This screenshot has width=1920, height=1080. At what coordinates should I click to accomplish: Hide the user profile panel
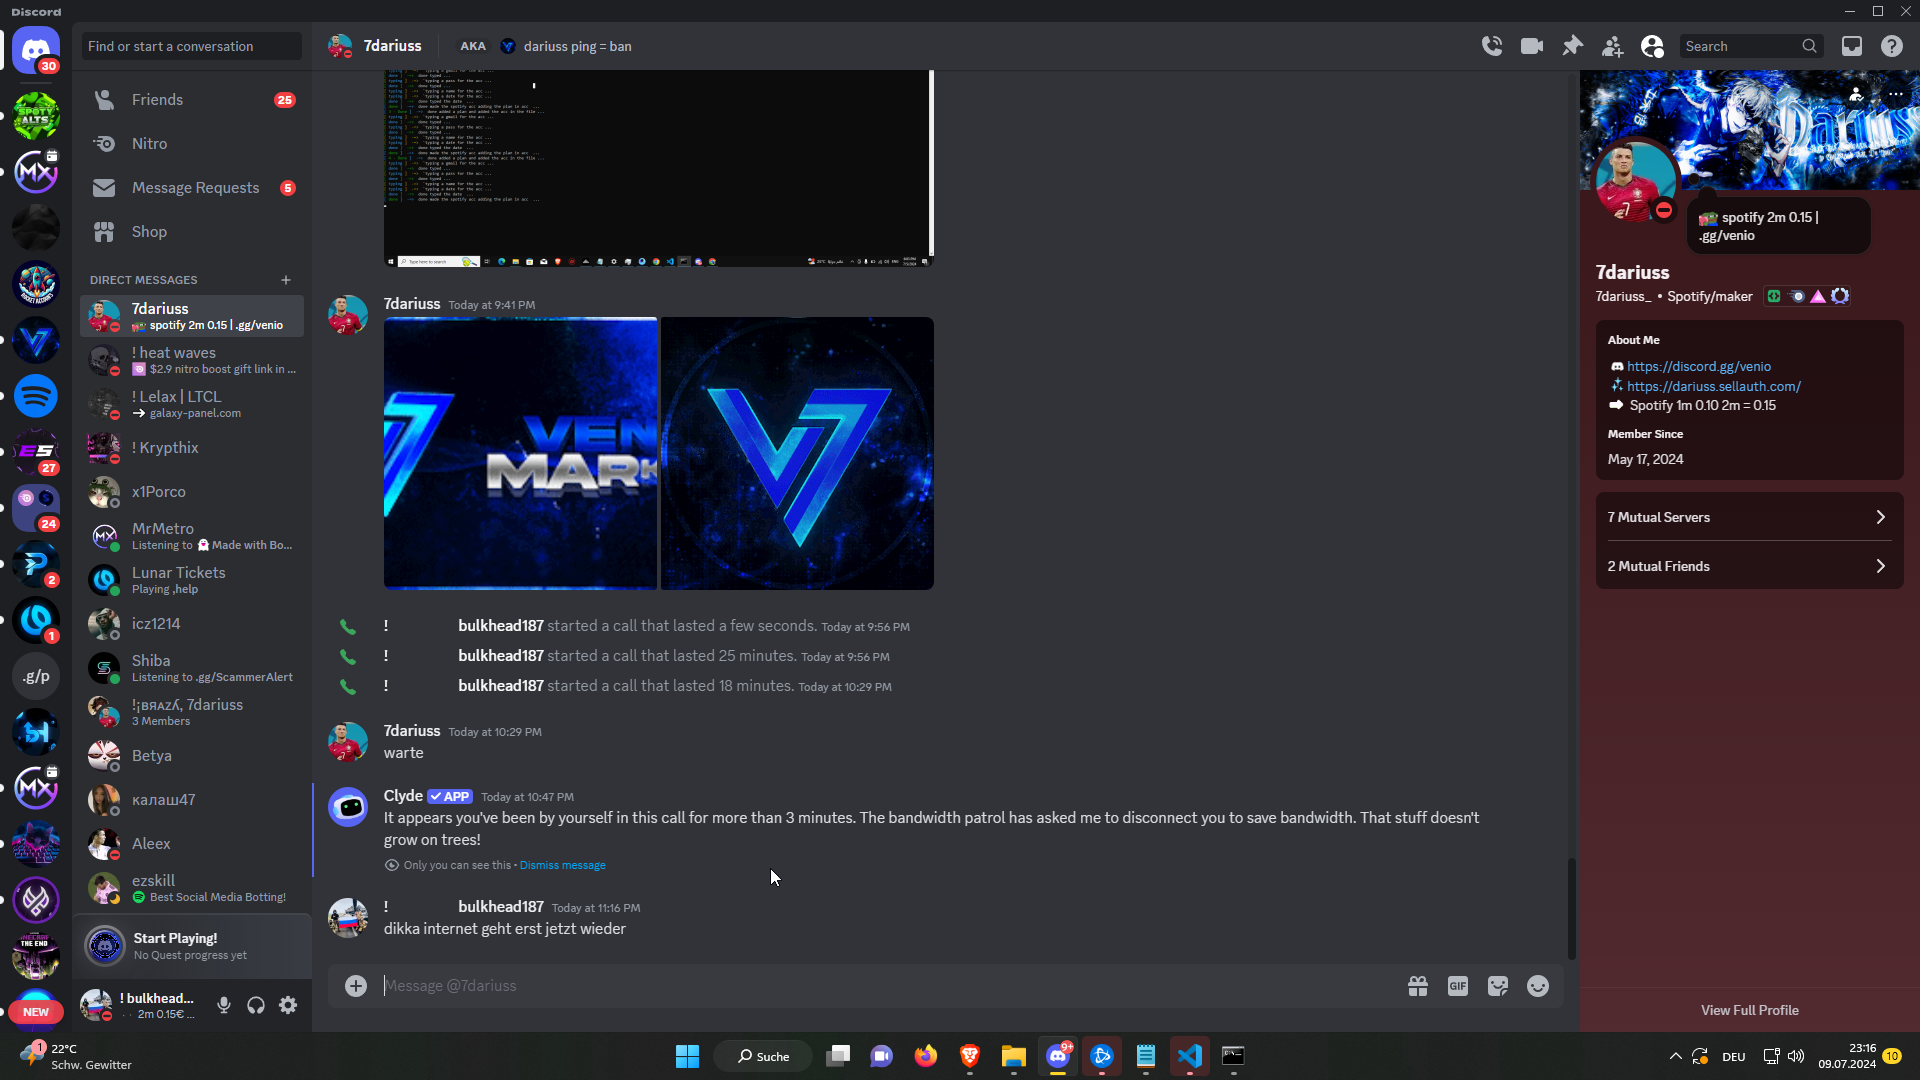1652,46
